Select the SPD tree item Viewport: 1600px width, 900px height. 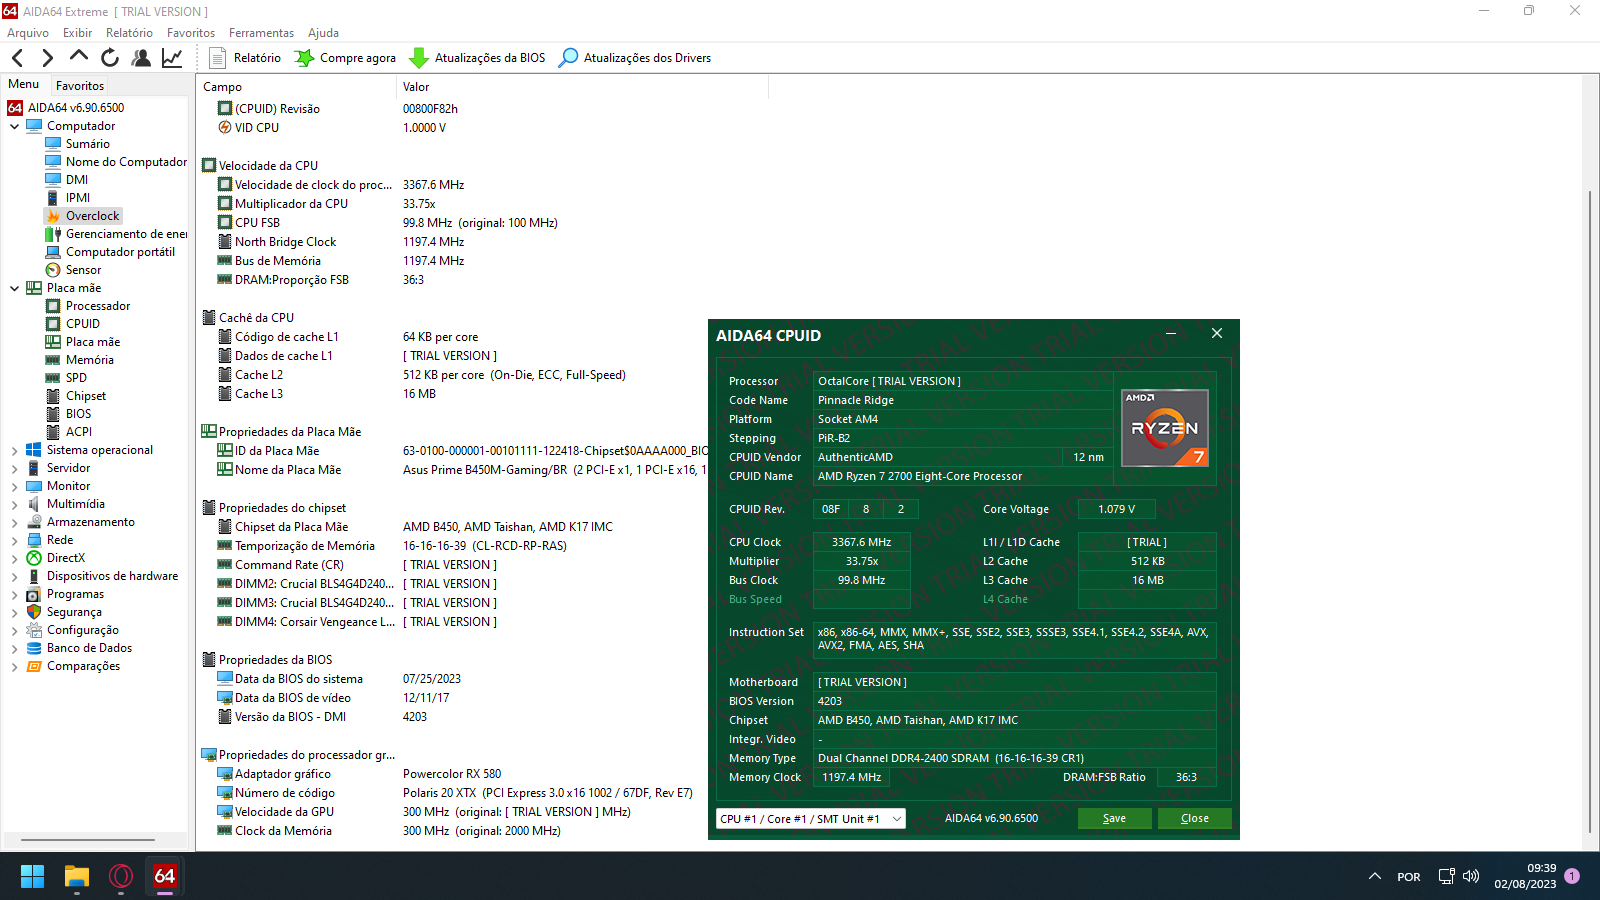[x=76, y=378]
